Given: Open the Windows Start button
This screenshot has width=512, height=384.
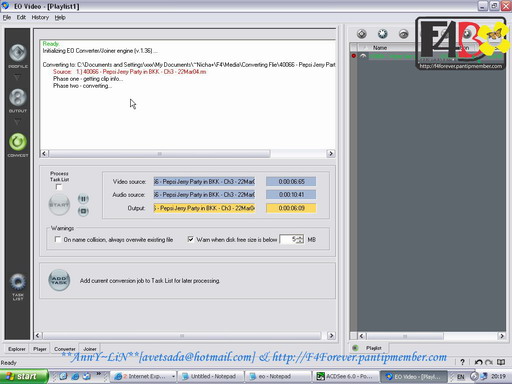Looking at the screenshot, I should [23, 376].
